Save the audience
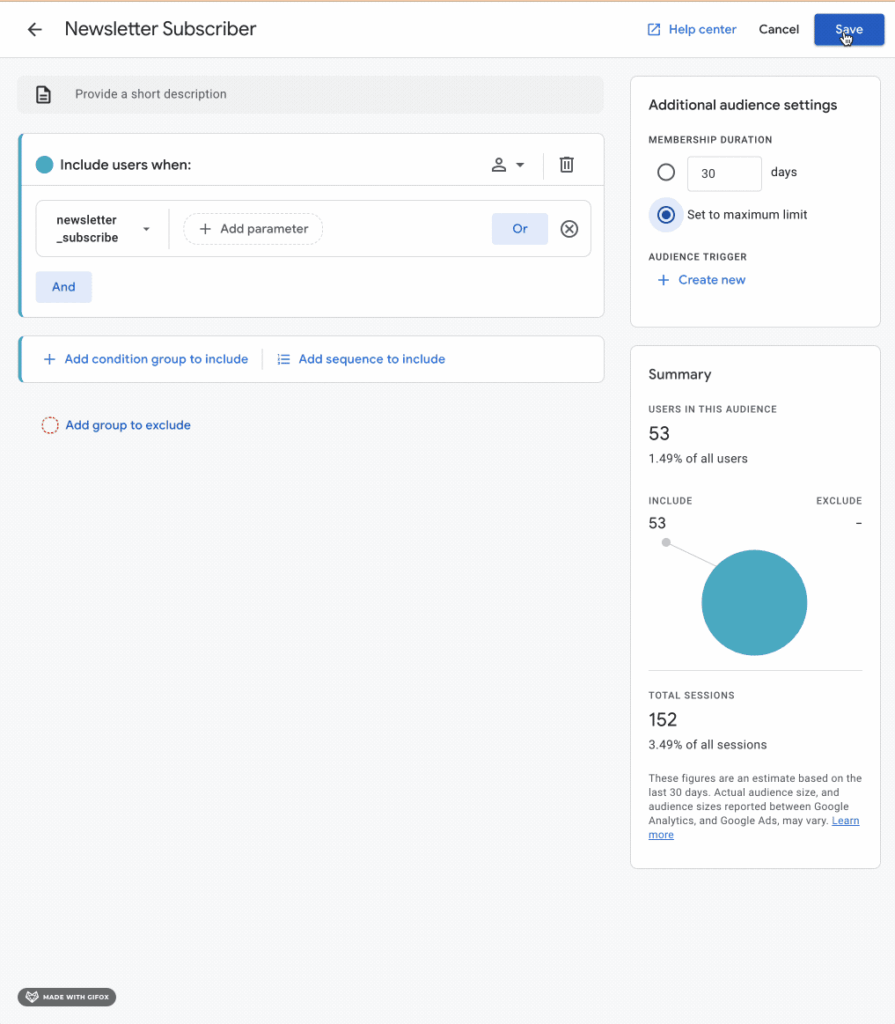The width and height of the screenshot is (895, 1024). pos(848,30)
